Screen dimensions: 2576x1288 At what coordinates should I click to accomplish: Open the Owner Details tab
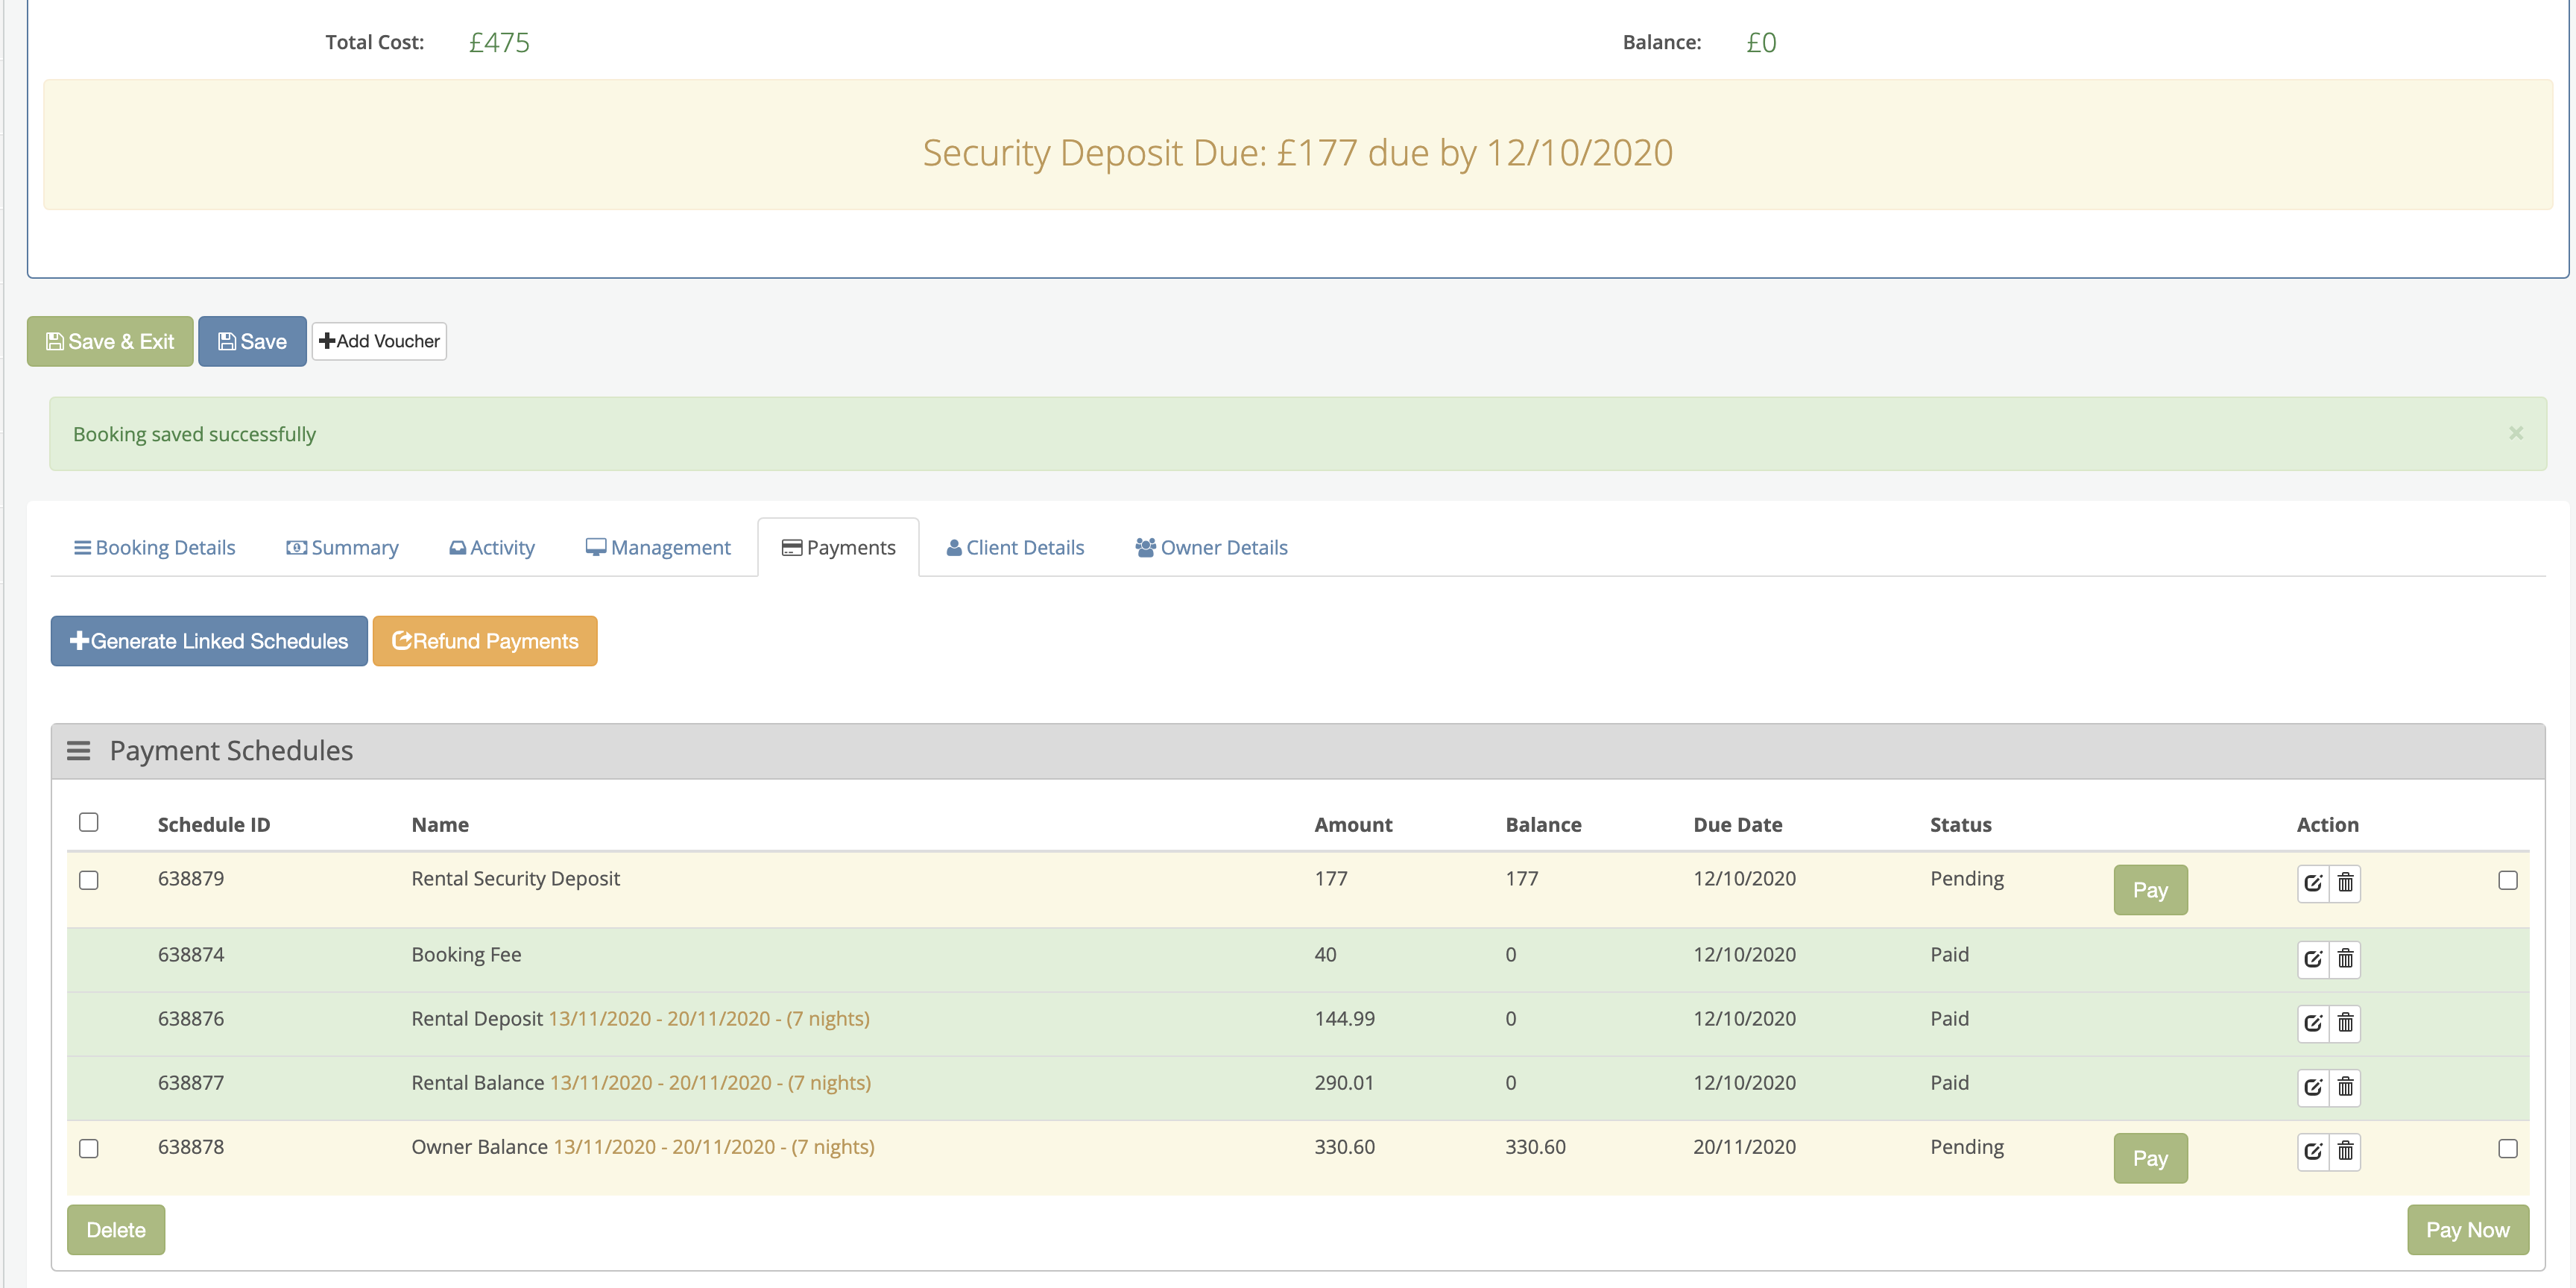pos(1211,548)
